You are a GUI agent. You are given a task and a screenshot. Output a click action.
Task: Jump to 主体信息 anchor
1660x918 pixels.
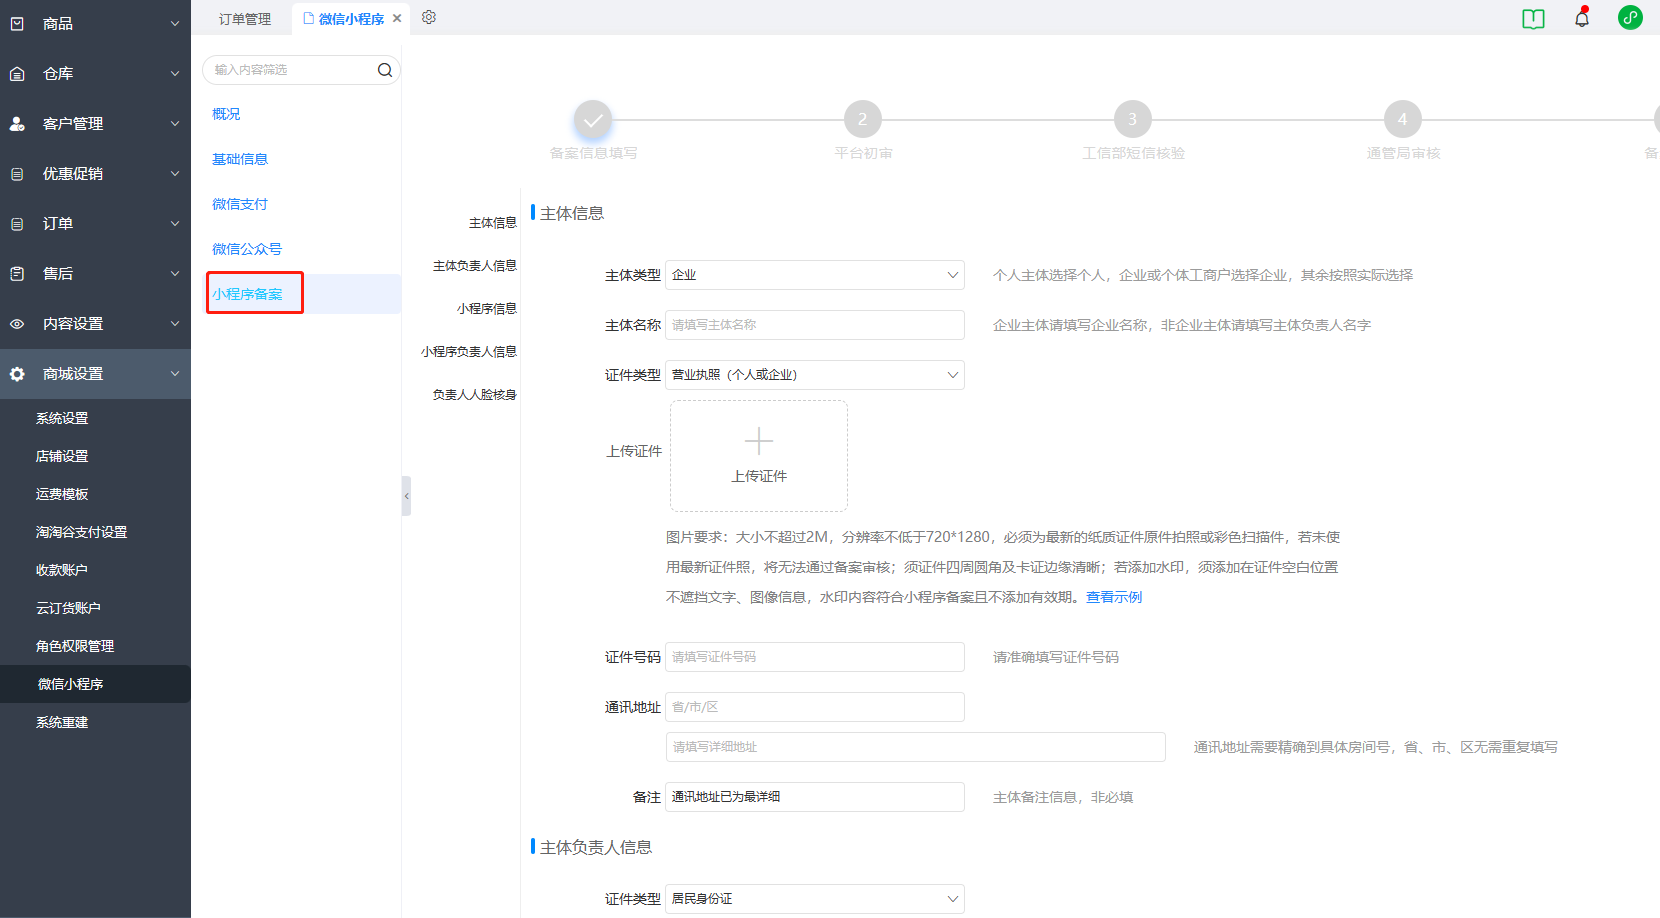pos(493,223)
